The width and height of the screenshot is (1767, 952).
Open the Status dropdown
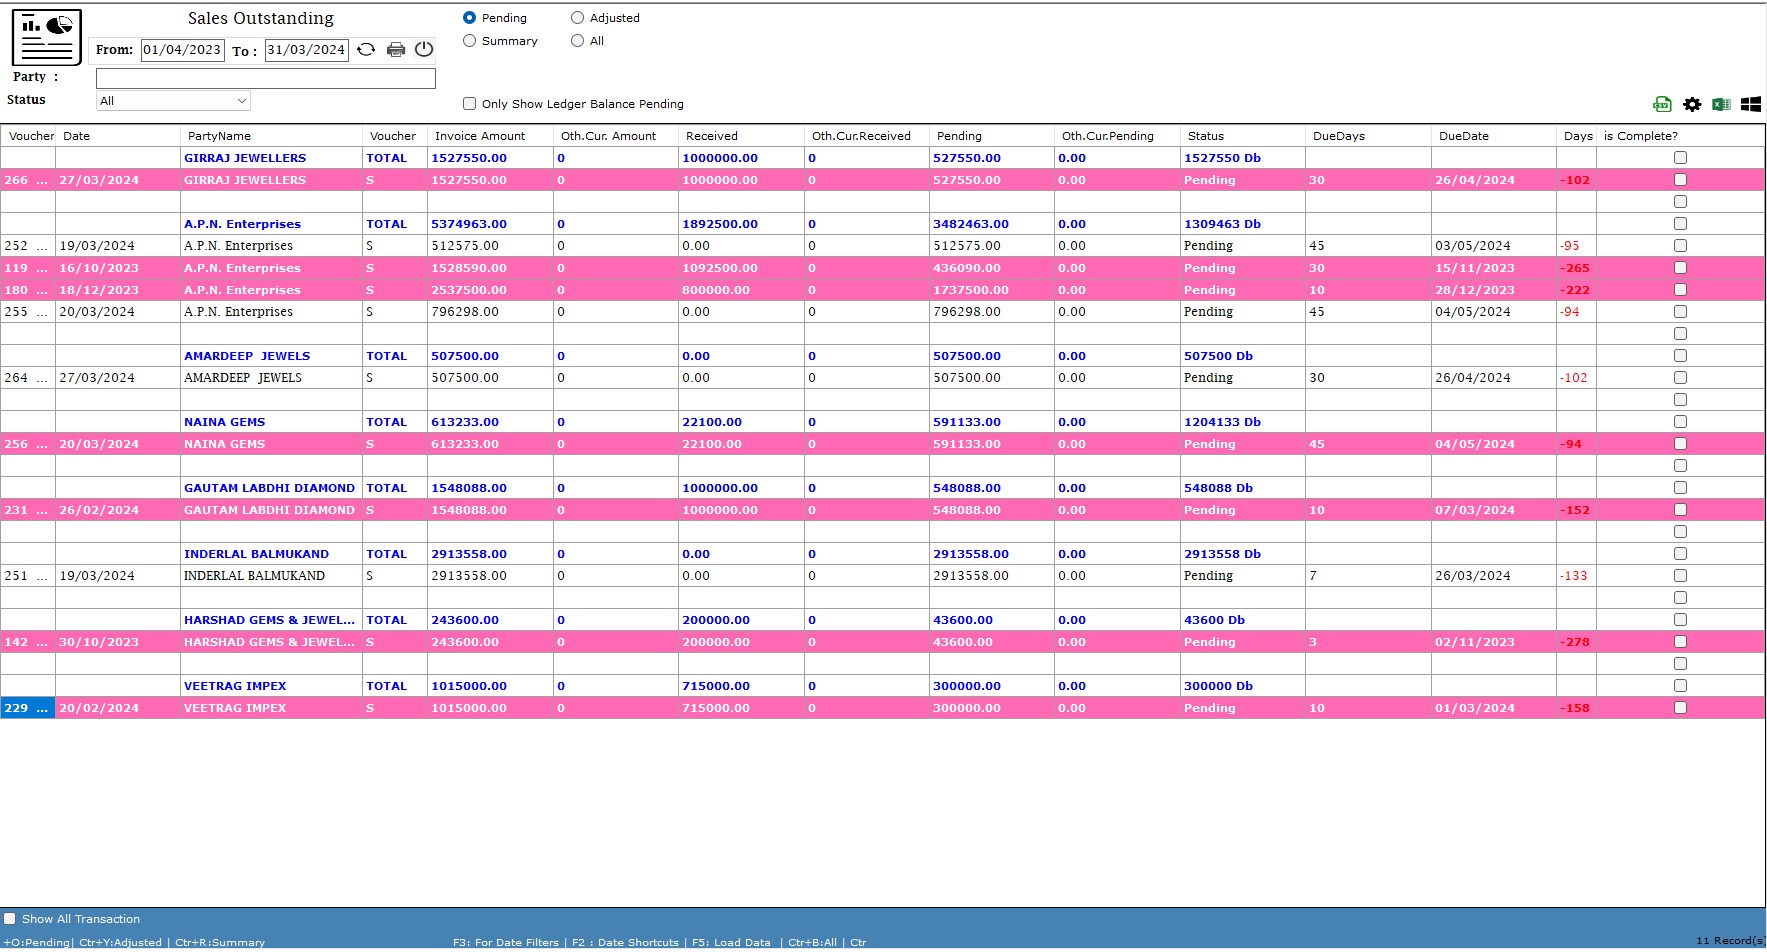[173, 101]
